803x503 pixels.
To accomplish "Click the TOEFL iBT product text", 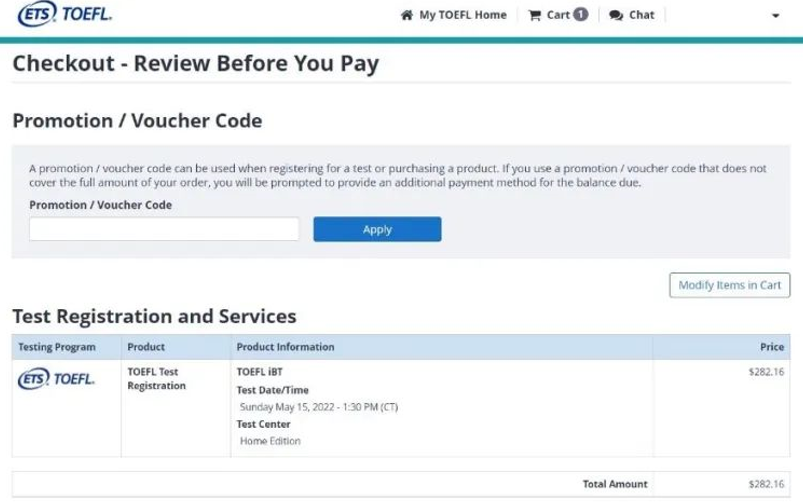I will point(260,372).
